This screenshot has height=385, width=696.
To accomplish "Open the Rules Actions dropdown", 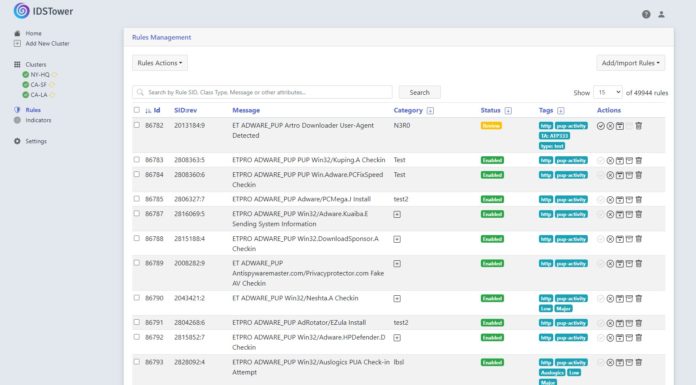I will (x=160, y=63).
